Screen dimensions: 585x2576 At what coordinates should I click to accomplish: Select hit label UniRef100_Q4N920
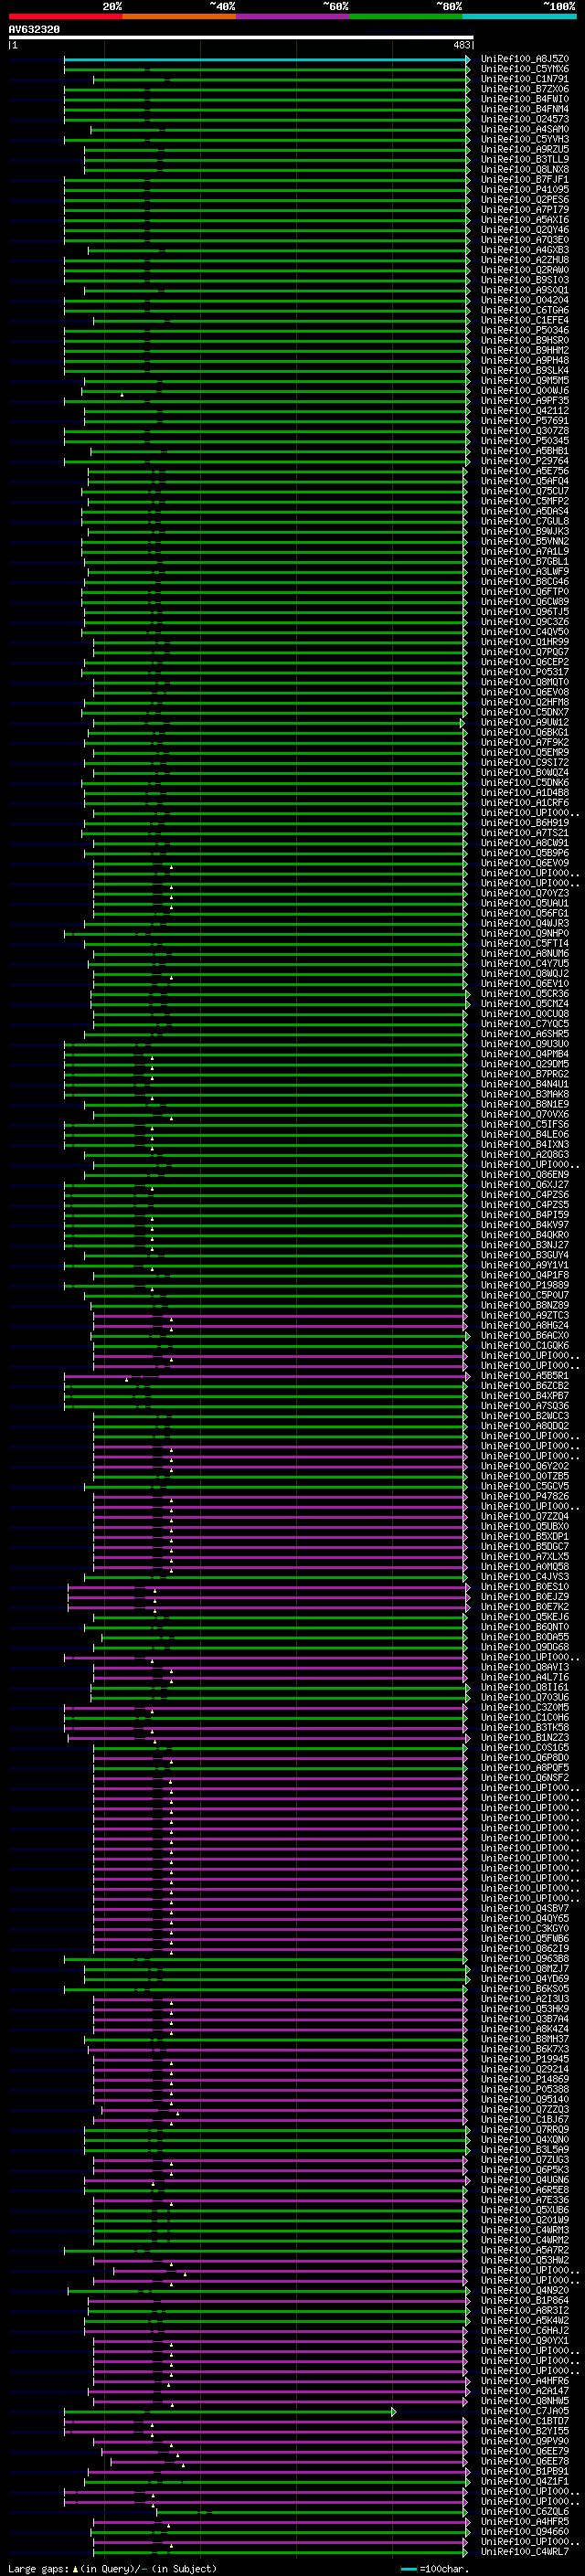[x=525, y=2290]
